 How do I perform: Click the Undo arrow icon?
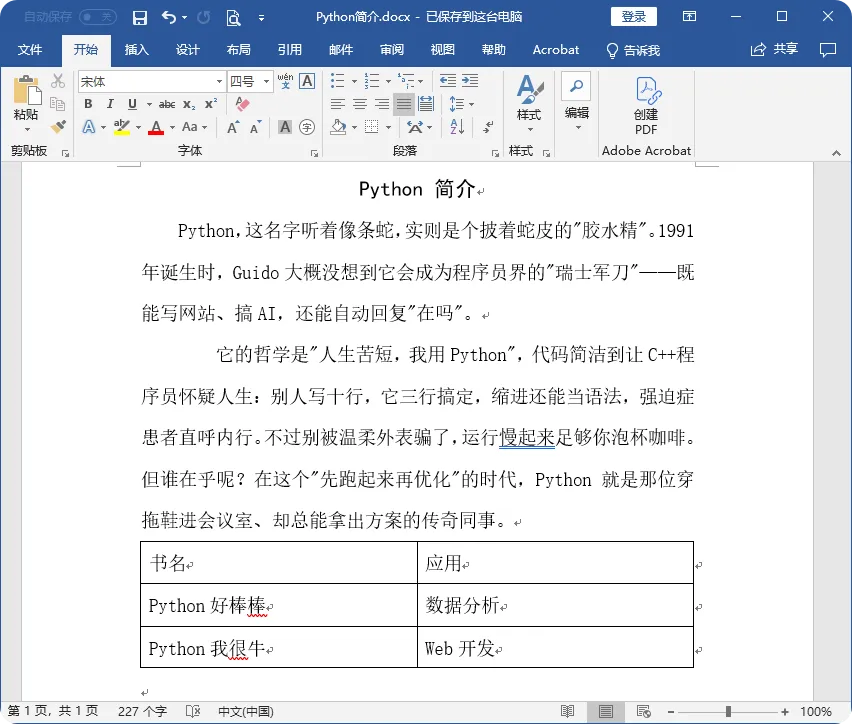click(x=168, y=17)
